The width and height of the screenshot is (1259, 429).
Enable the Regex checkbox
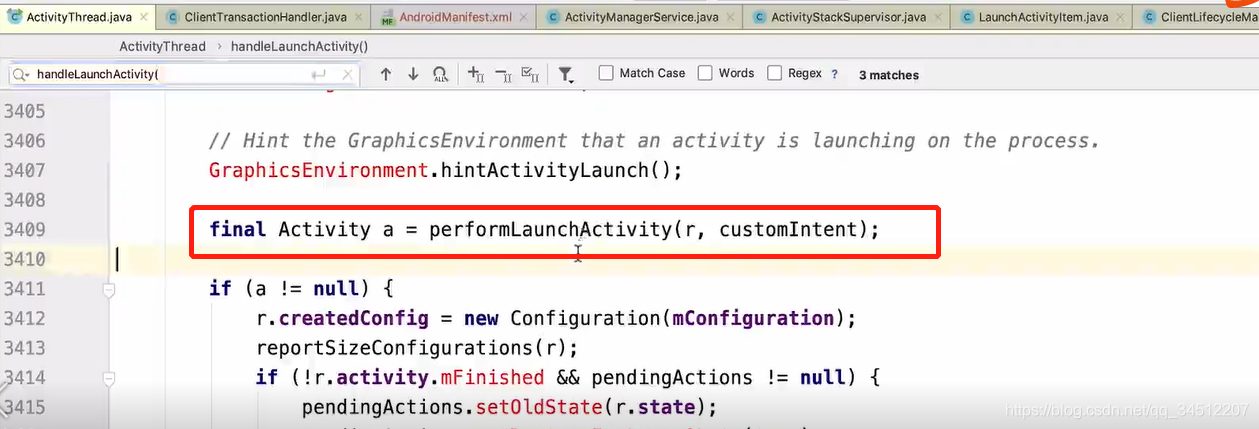[775, 73]
